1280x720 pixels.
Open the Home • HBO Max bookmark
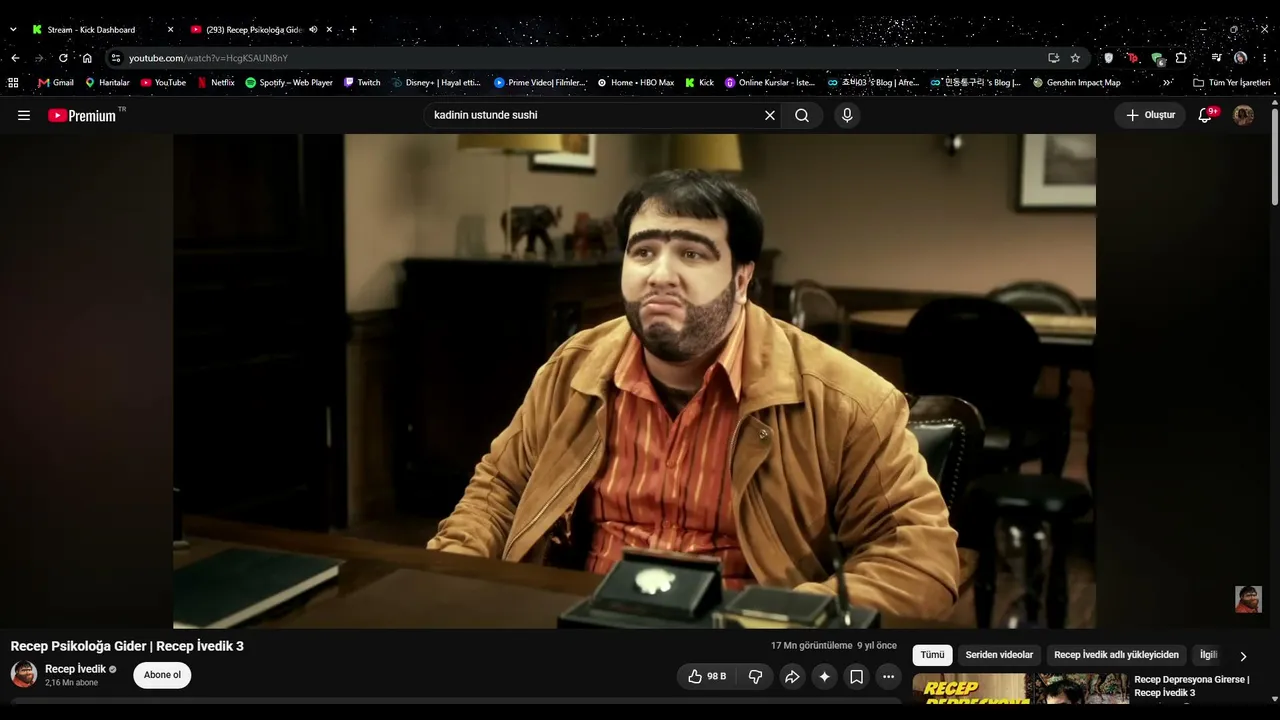(636, 83)
